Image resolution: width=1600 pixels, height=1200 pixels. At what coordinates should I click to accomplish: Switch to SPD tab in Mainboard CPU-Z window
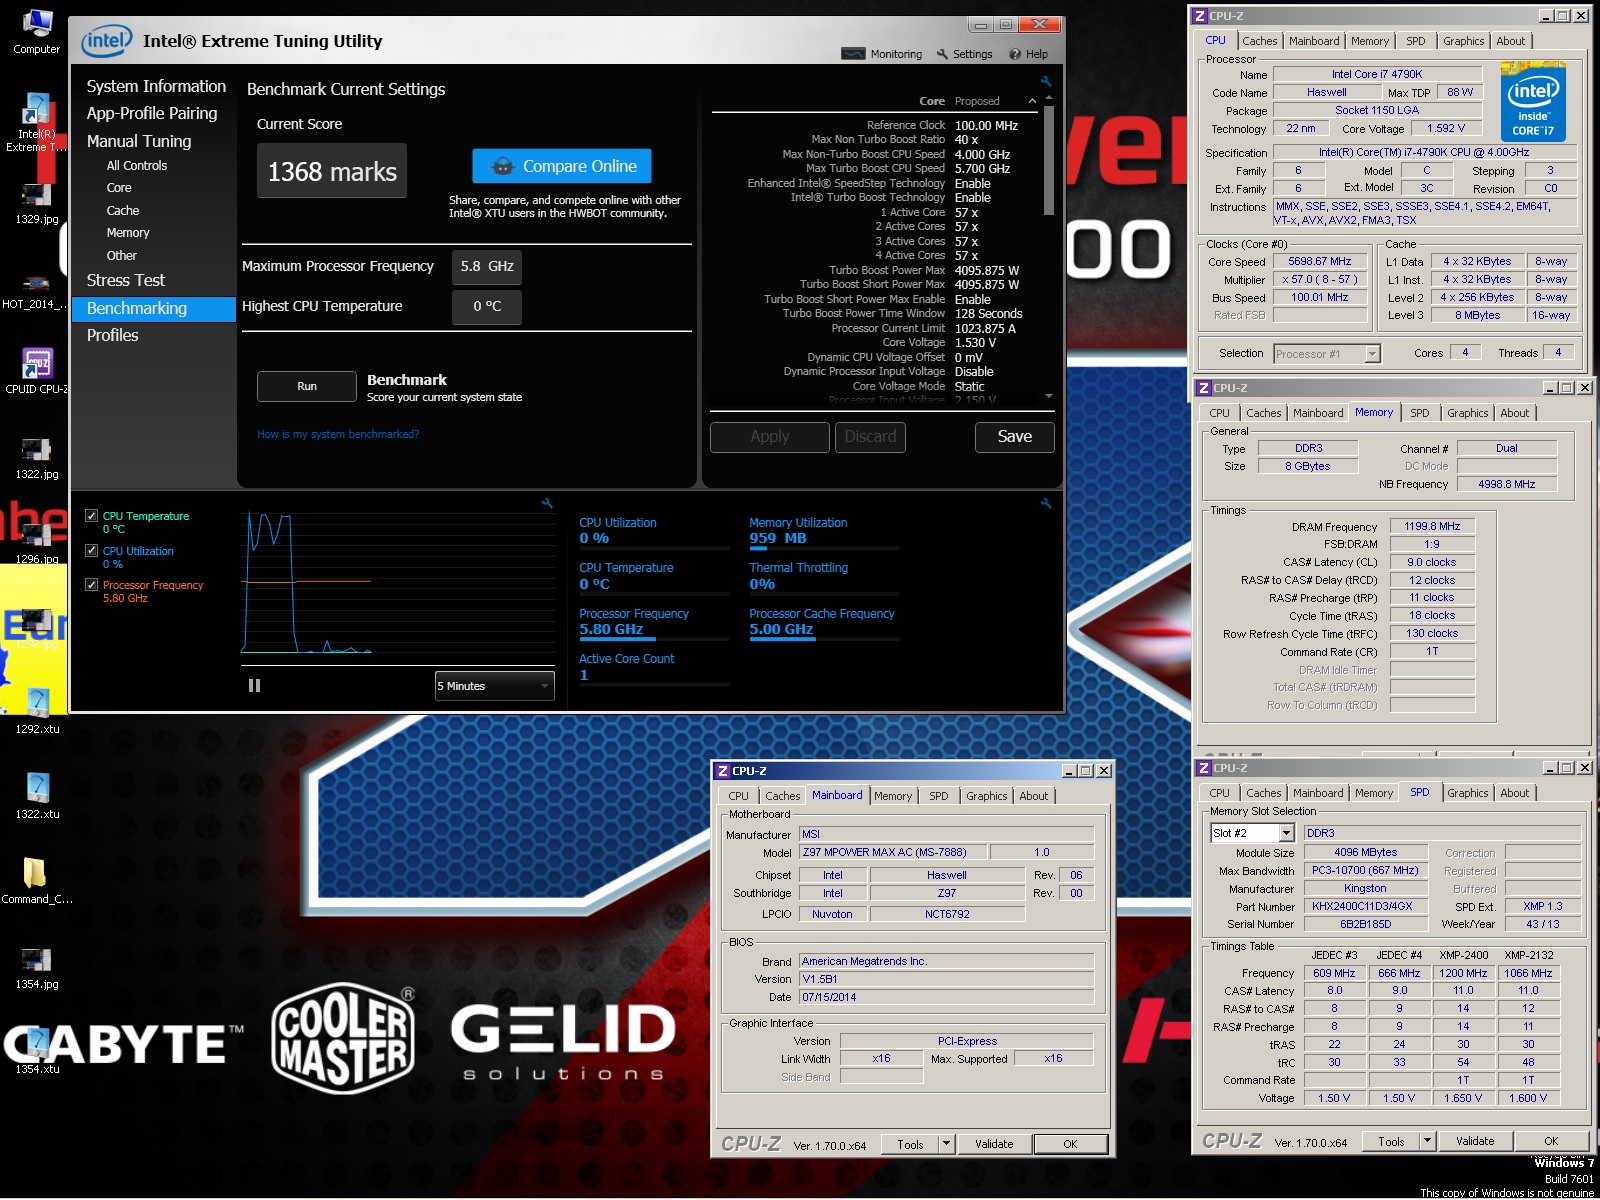point(938,796)
